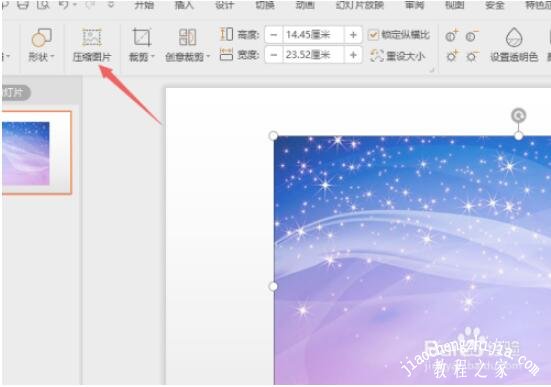Click the top-middle resize handle of the picture
The image size is (551, 387).
(x=519, y=136)
